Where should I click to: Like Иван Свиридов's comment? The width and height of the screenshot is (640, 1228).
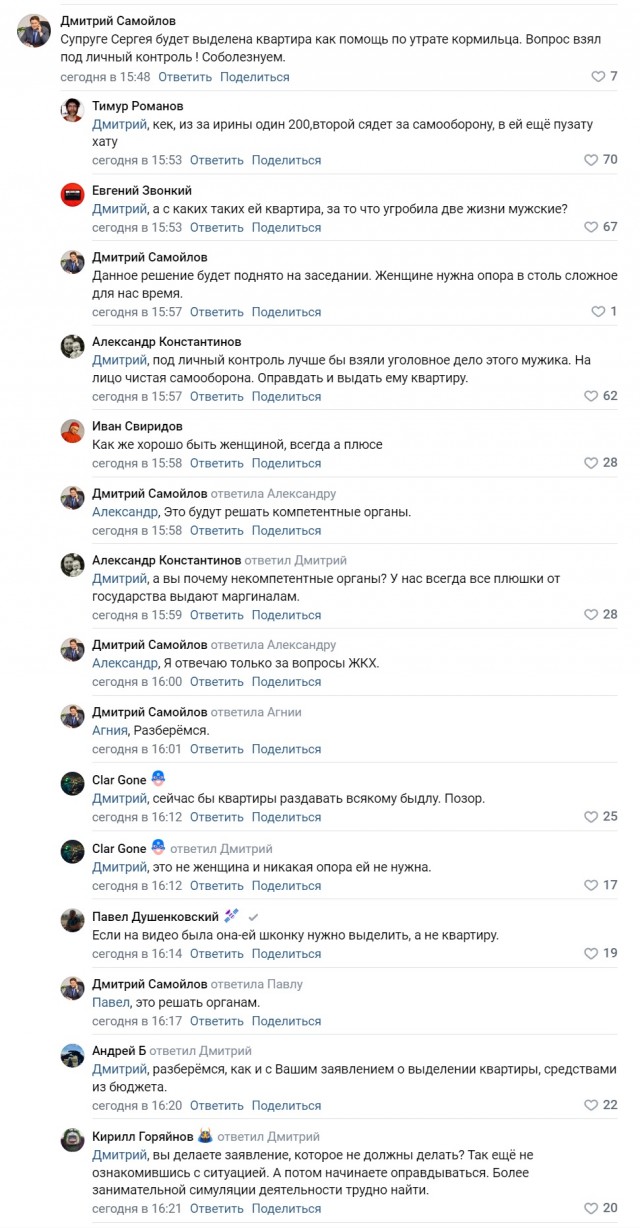pos(590,463)
